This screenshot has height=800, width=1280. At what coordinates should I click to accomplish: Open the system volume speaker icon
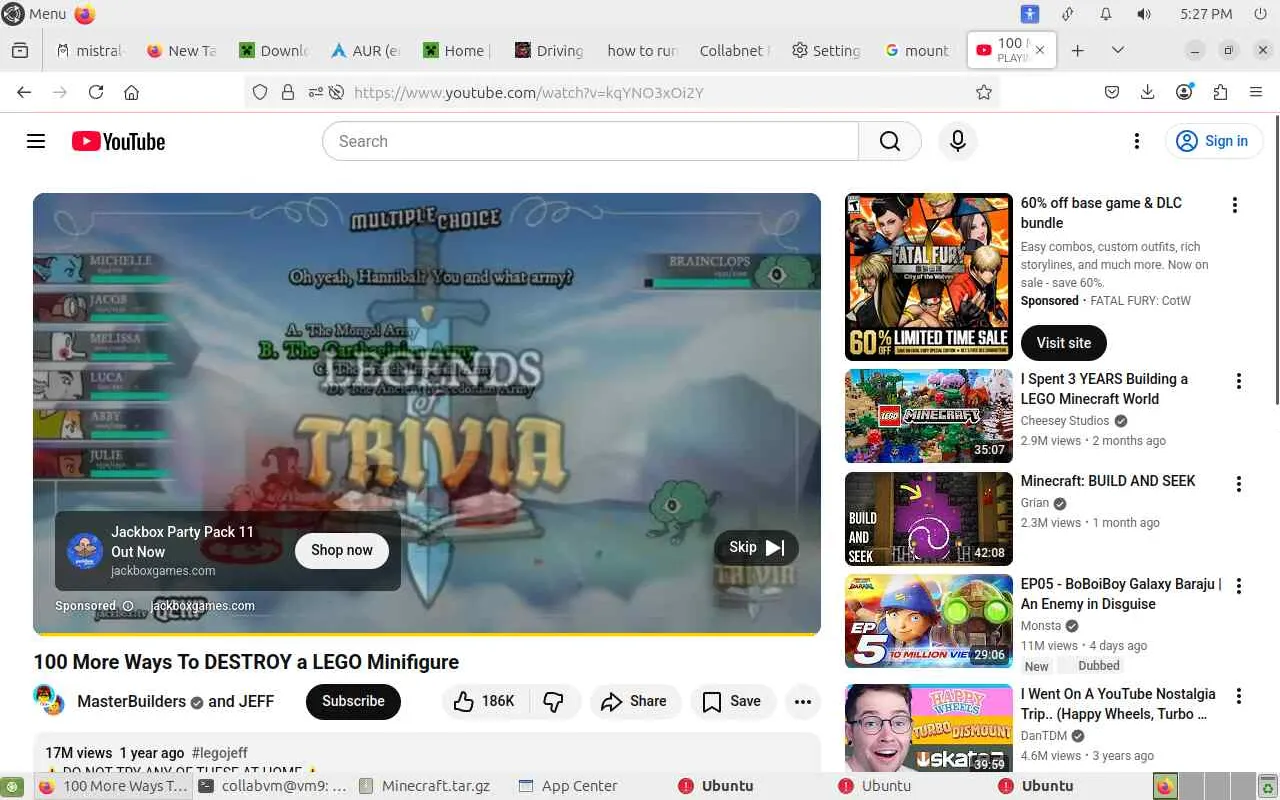point(1144,14)
